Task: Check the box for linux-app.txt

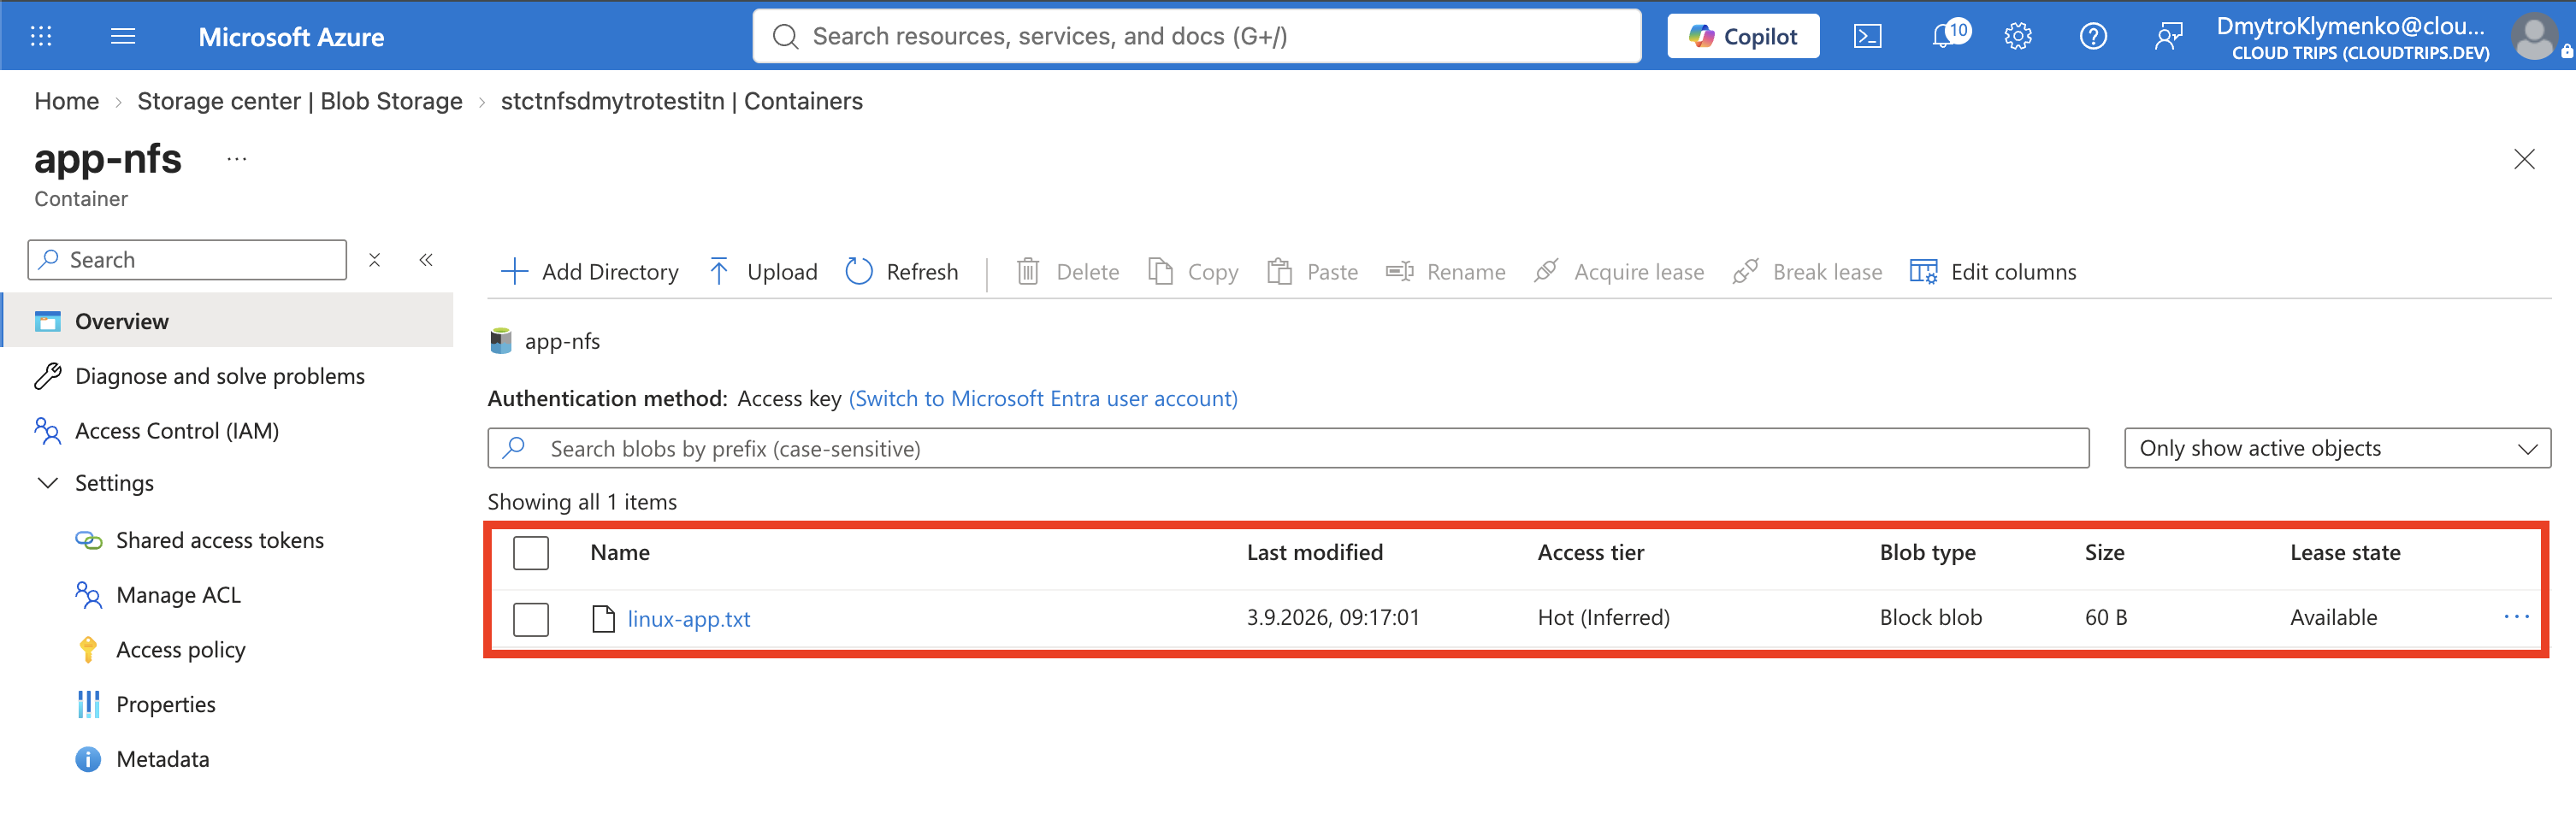Action: click(x=531, y=619)
